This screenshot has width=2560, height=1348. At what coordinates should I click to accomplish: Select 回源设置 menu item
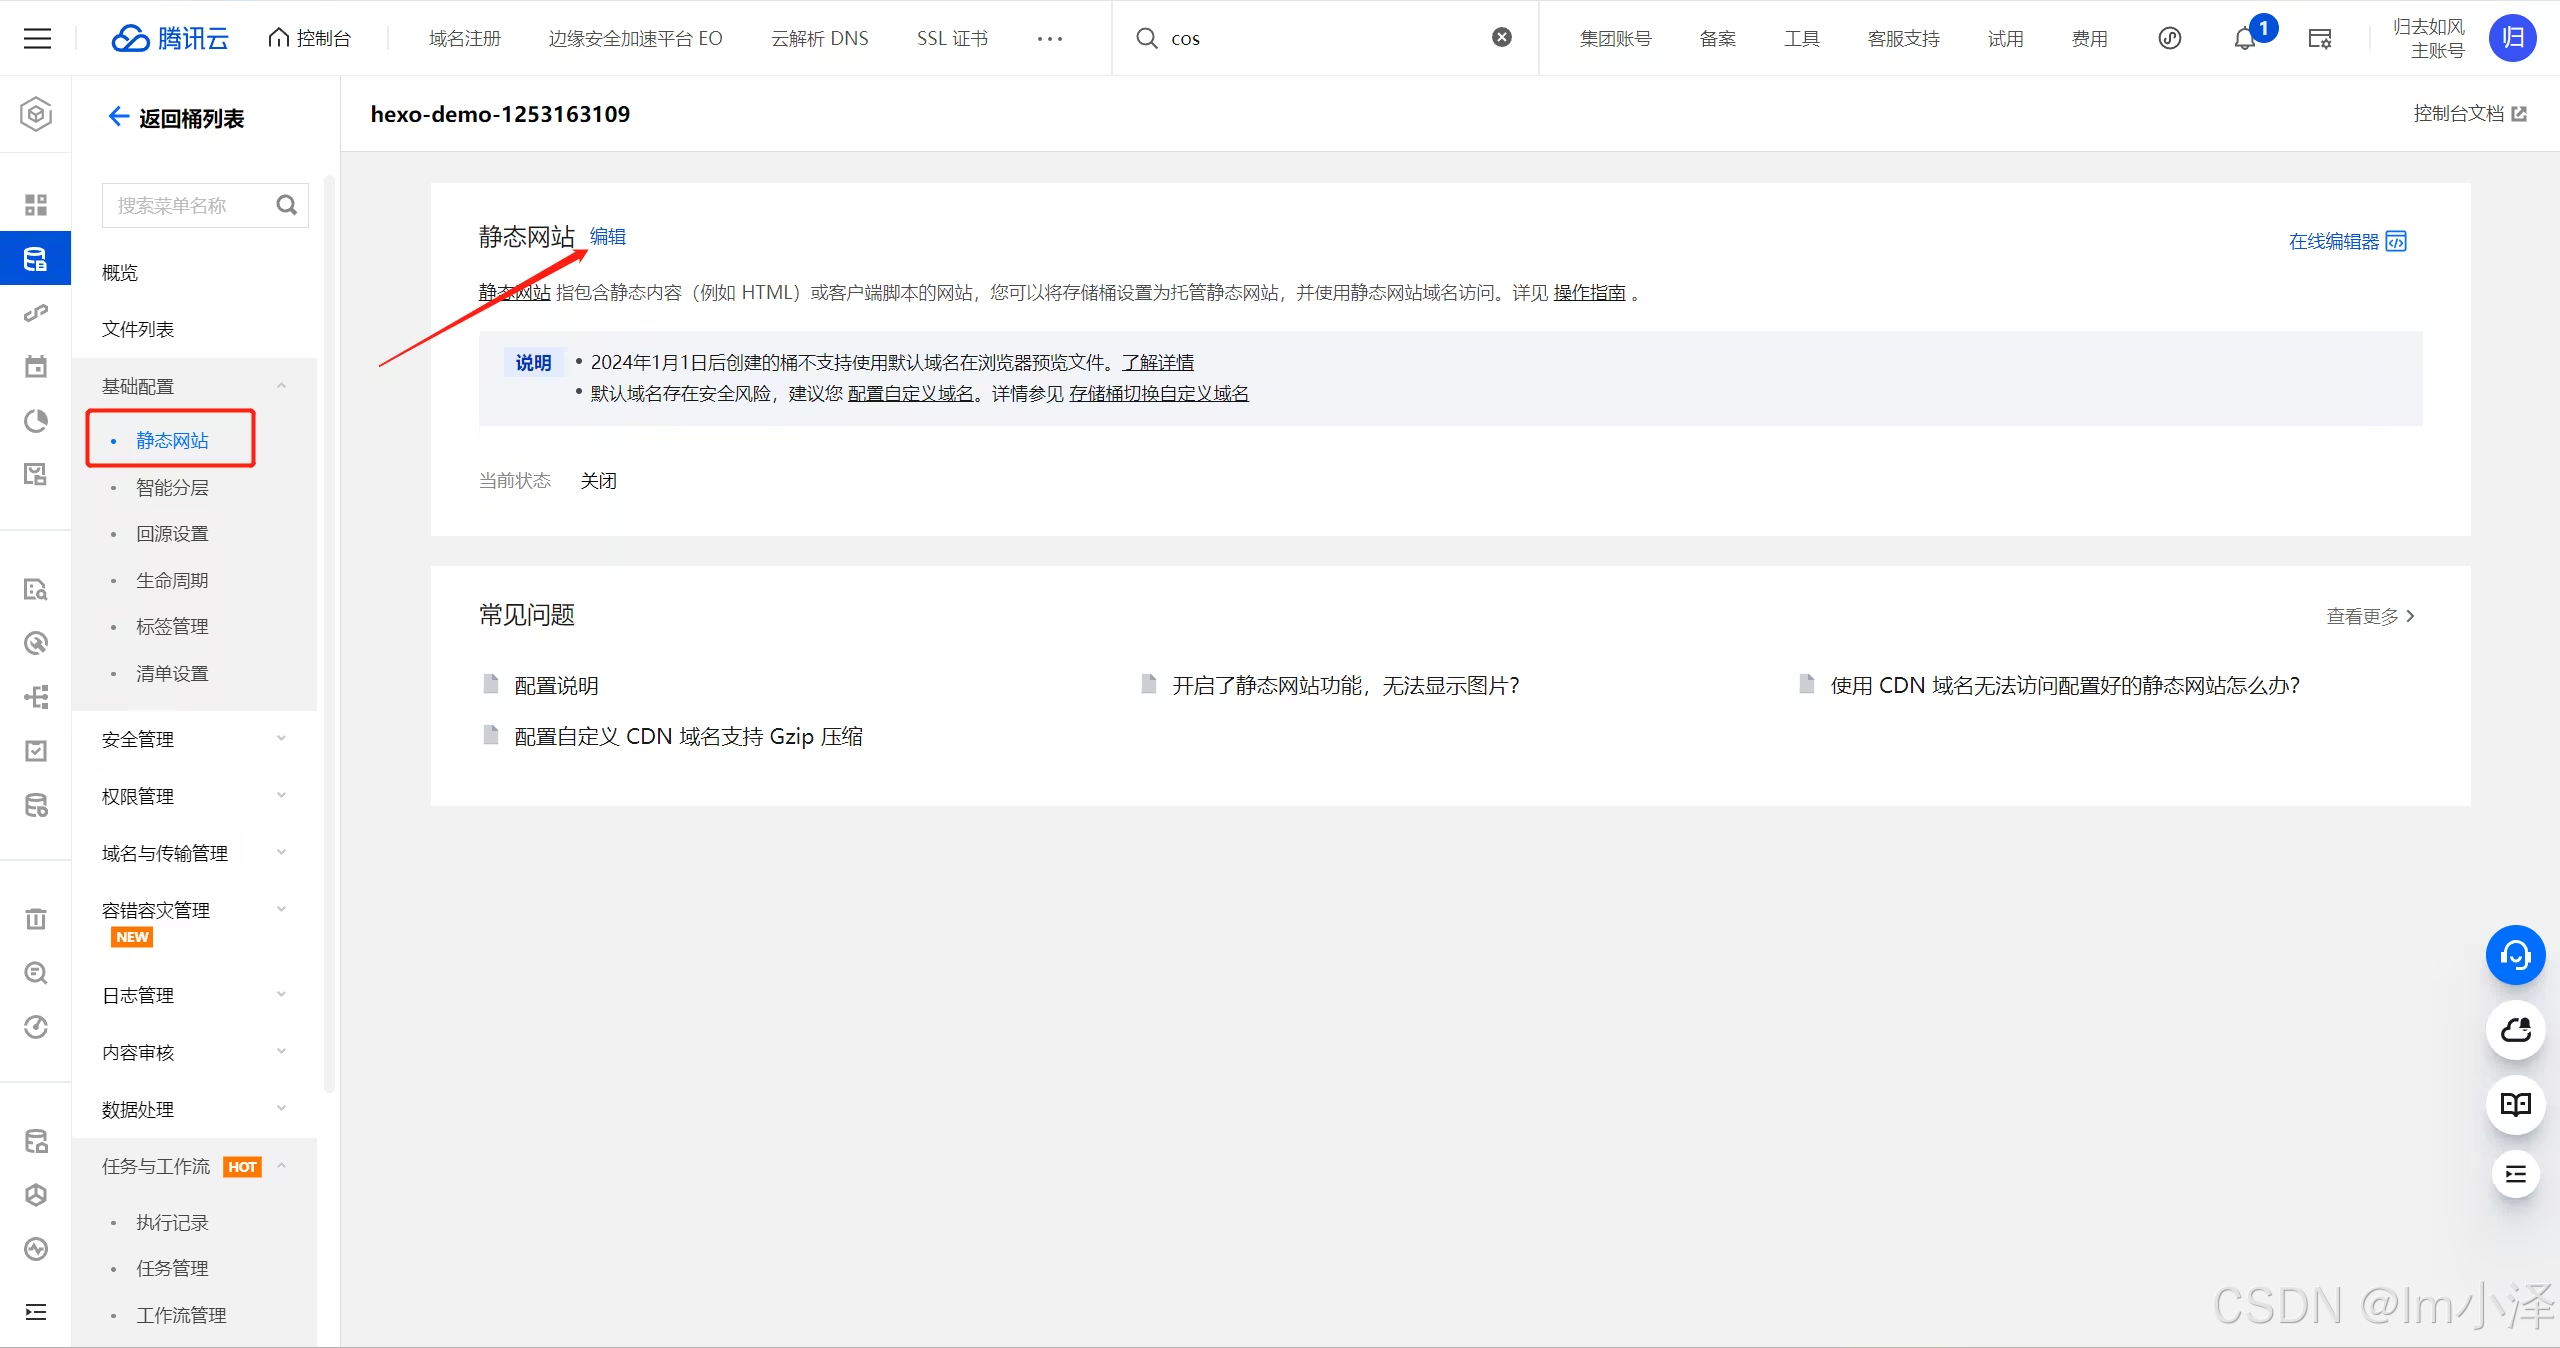172,534
